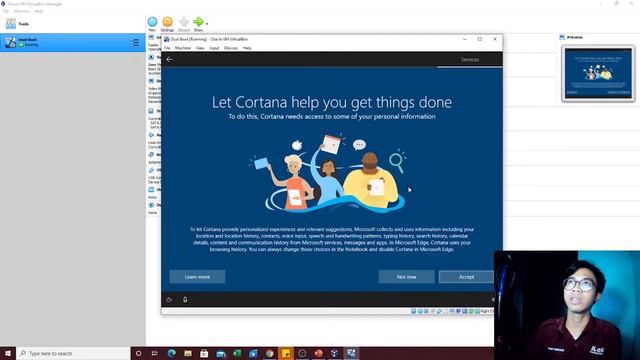Open the Dual Boot machine list menu icon
640x360 pixels.
click(x=135, y=42)
